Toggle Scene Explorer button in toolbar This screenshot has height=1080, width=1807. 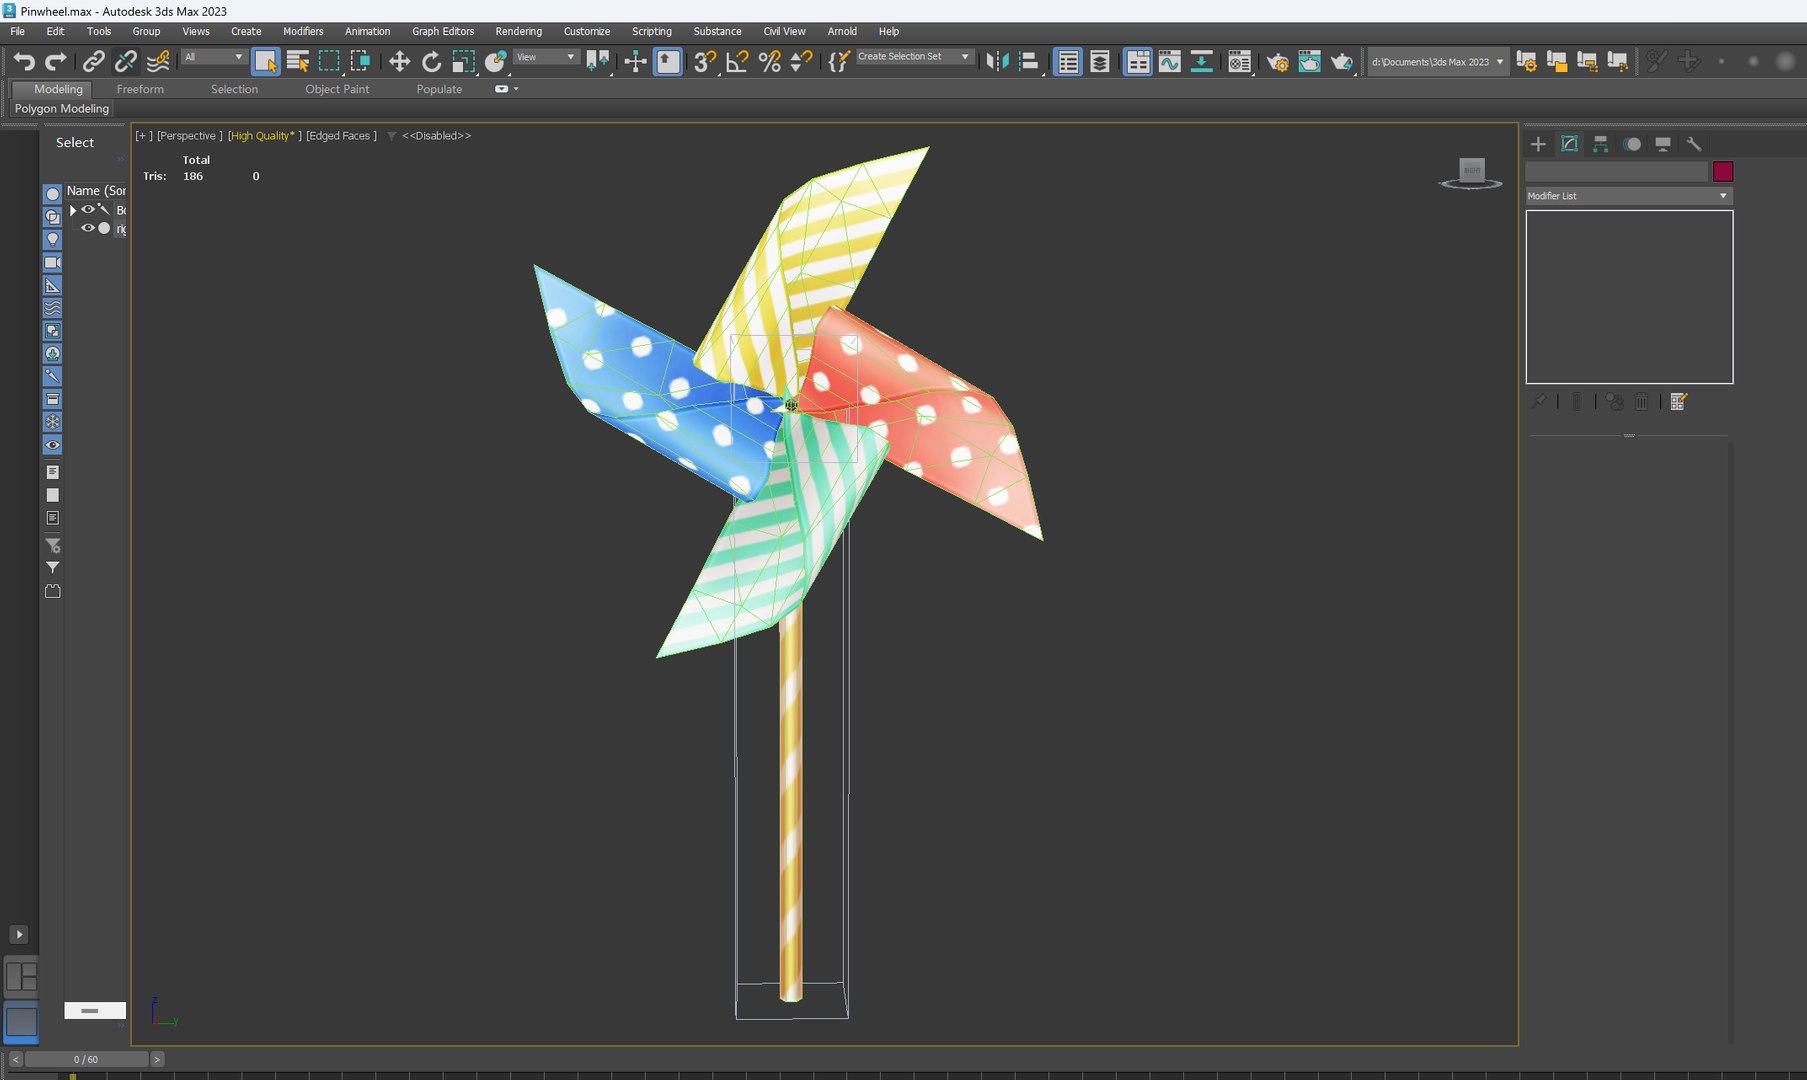click(1068, 62)
